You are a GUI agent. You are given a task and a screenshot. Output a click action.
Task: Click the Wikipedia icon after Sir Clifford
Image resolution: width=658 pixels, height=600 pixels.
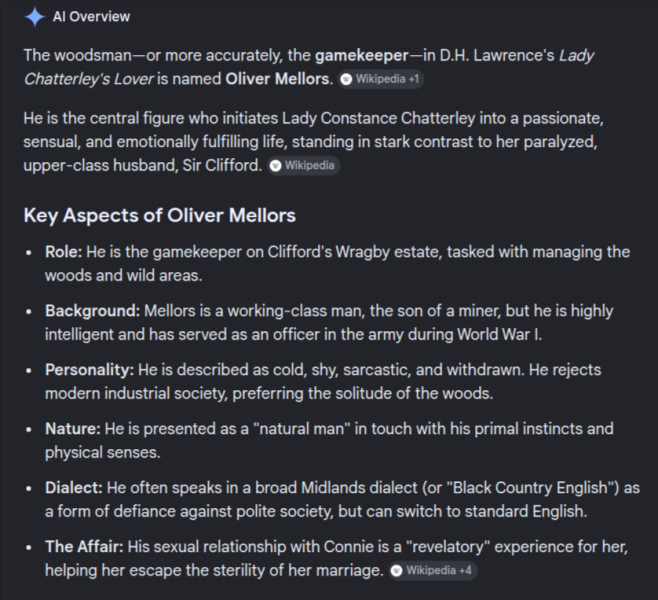point(275,166)
